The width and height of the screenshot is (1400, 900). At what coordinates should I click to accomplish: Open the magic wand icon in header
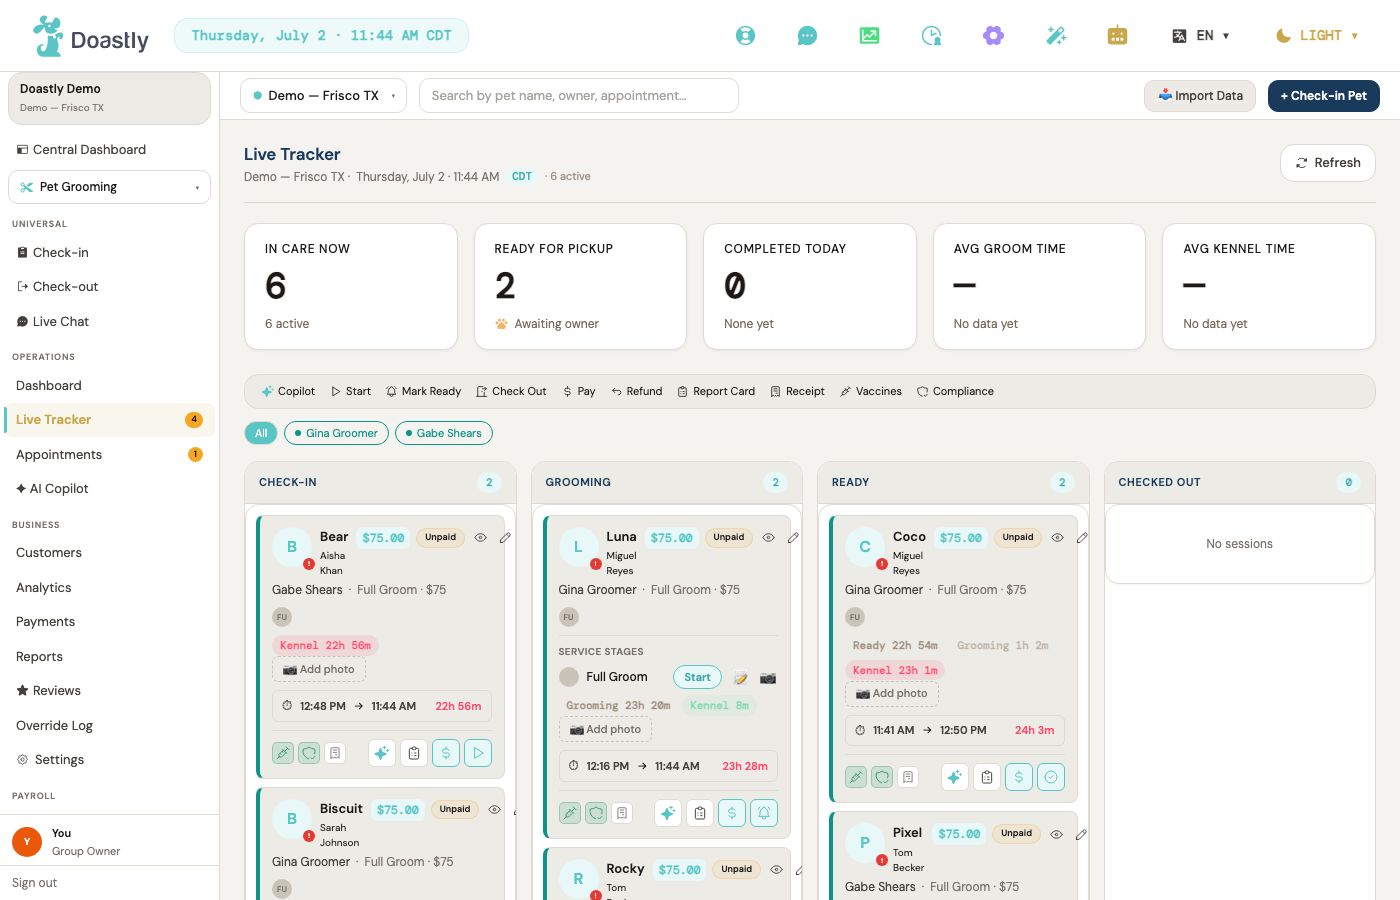coord(1056,36)
